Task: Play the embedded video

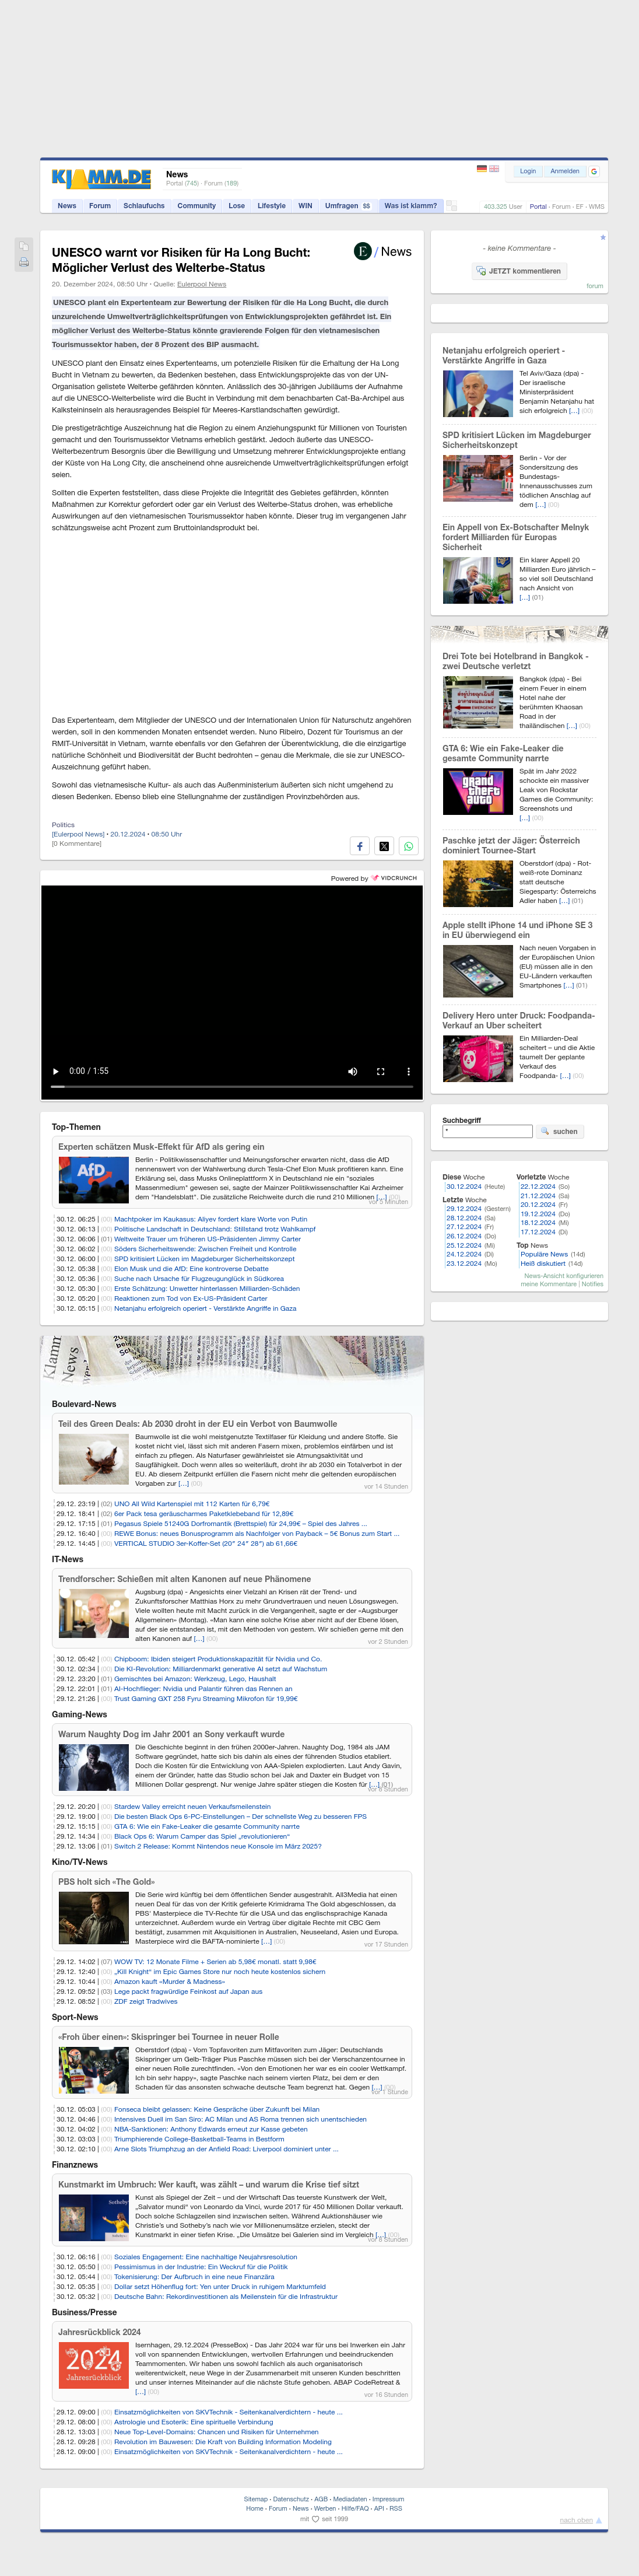Action: pyautogui.click(x=55, y=1071)
